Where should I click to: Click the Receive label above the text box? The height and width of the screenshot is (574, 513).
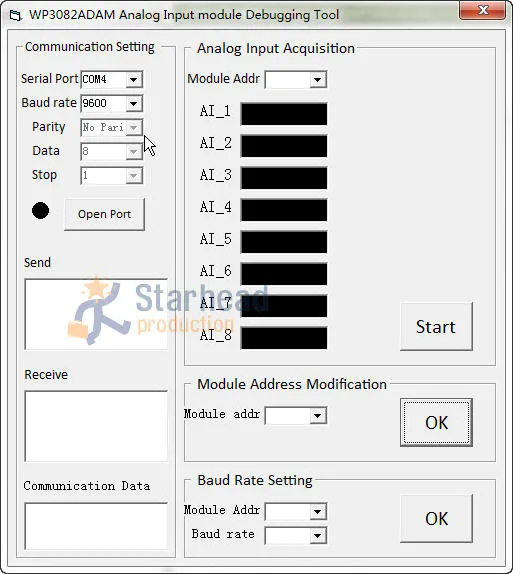(46, 374)
